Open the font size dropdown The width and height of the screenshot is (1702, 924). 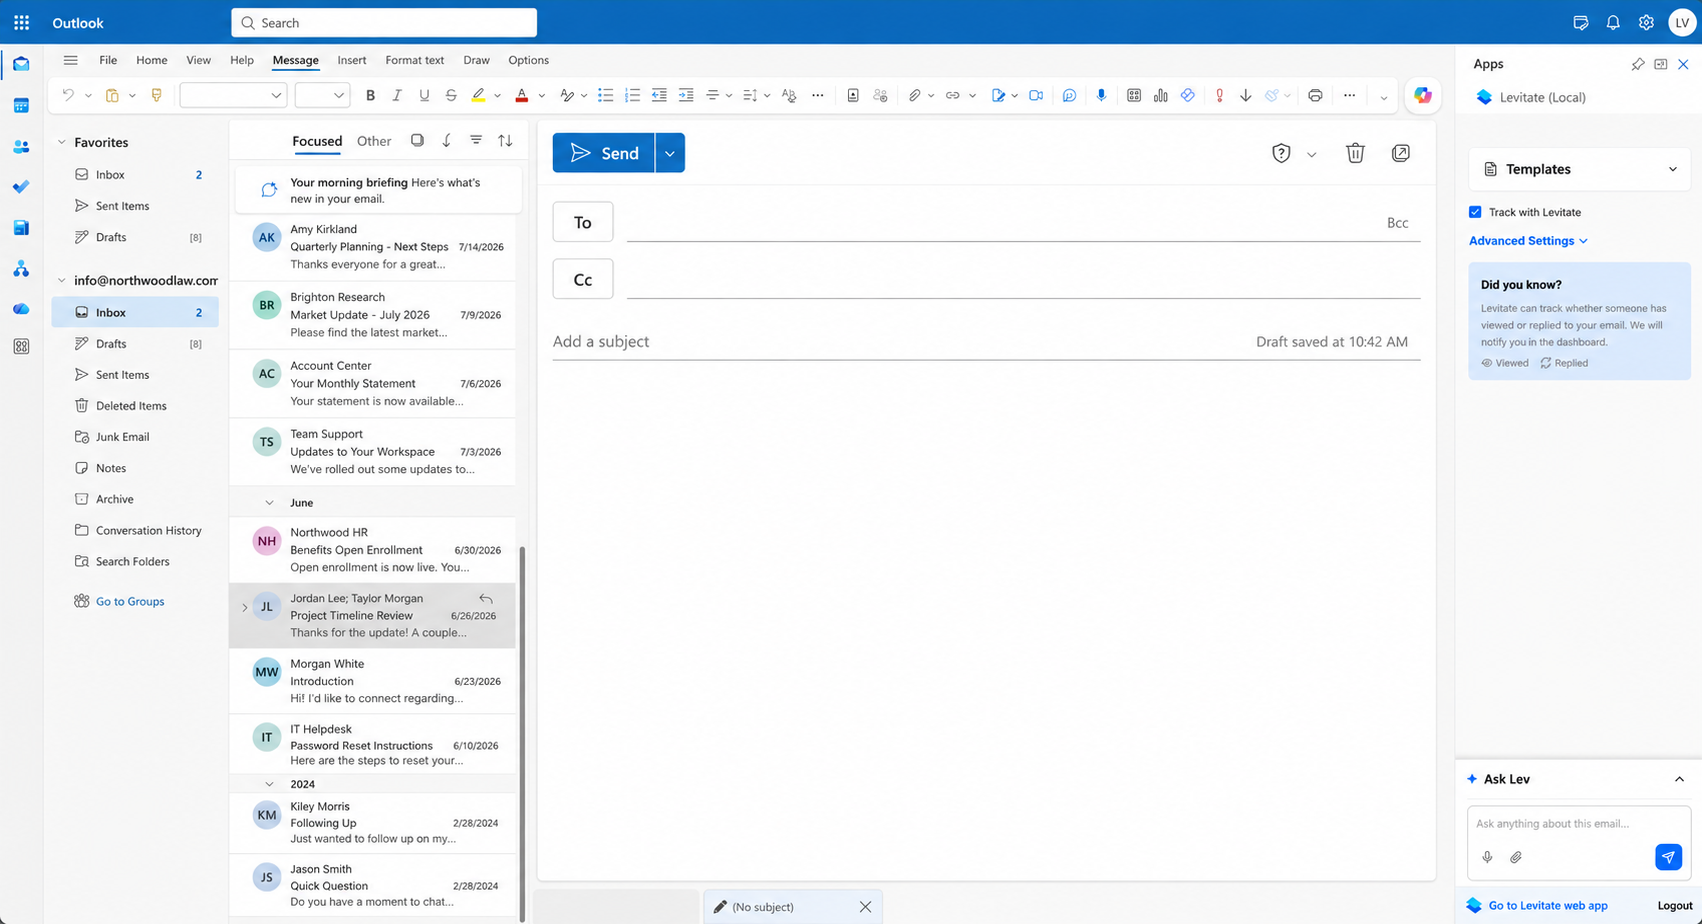click(x=321, y=96)
